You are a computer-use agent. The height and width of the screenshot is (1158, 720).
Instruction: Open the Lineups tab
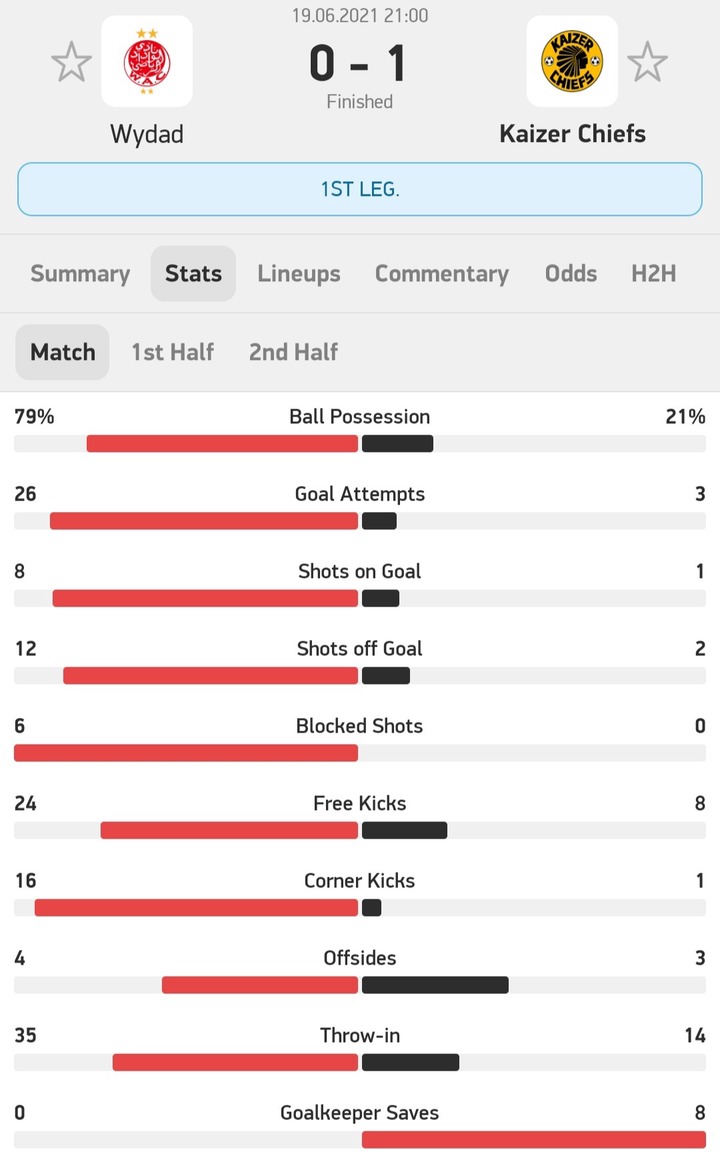click(x=298, y=273)
